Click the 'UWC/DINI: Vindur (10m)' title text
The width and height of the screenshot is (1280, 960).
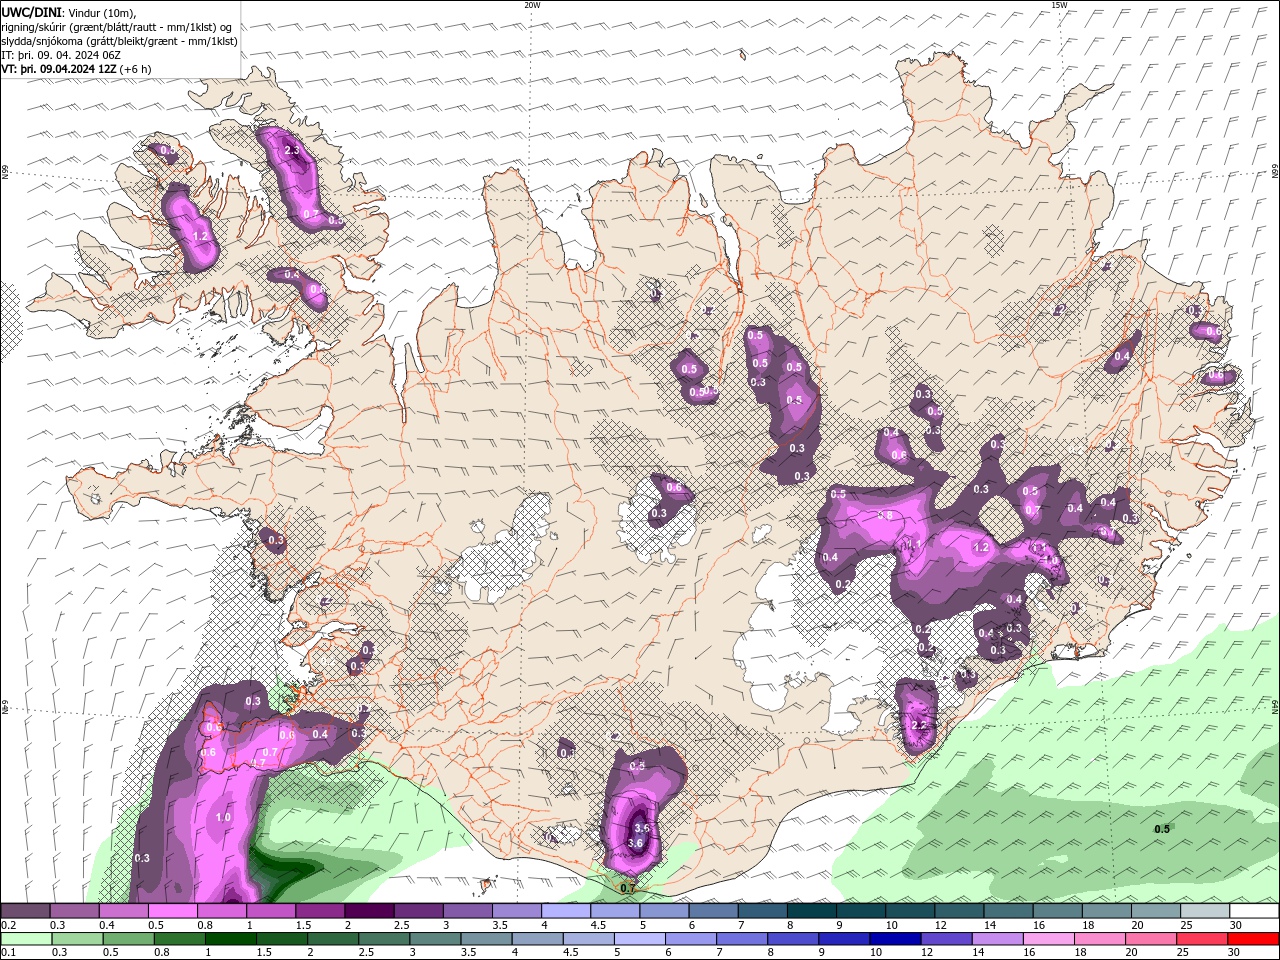click(68, 11)
